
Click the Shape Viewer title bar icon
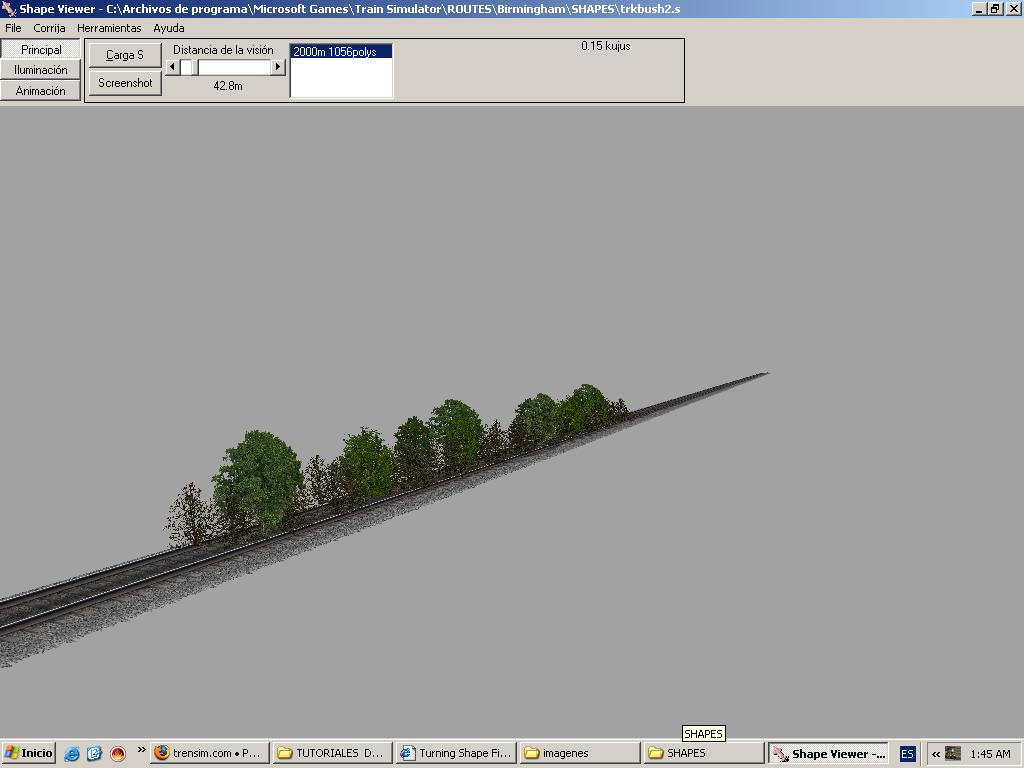point(9,9)
